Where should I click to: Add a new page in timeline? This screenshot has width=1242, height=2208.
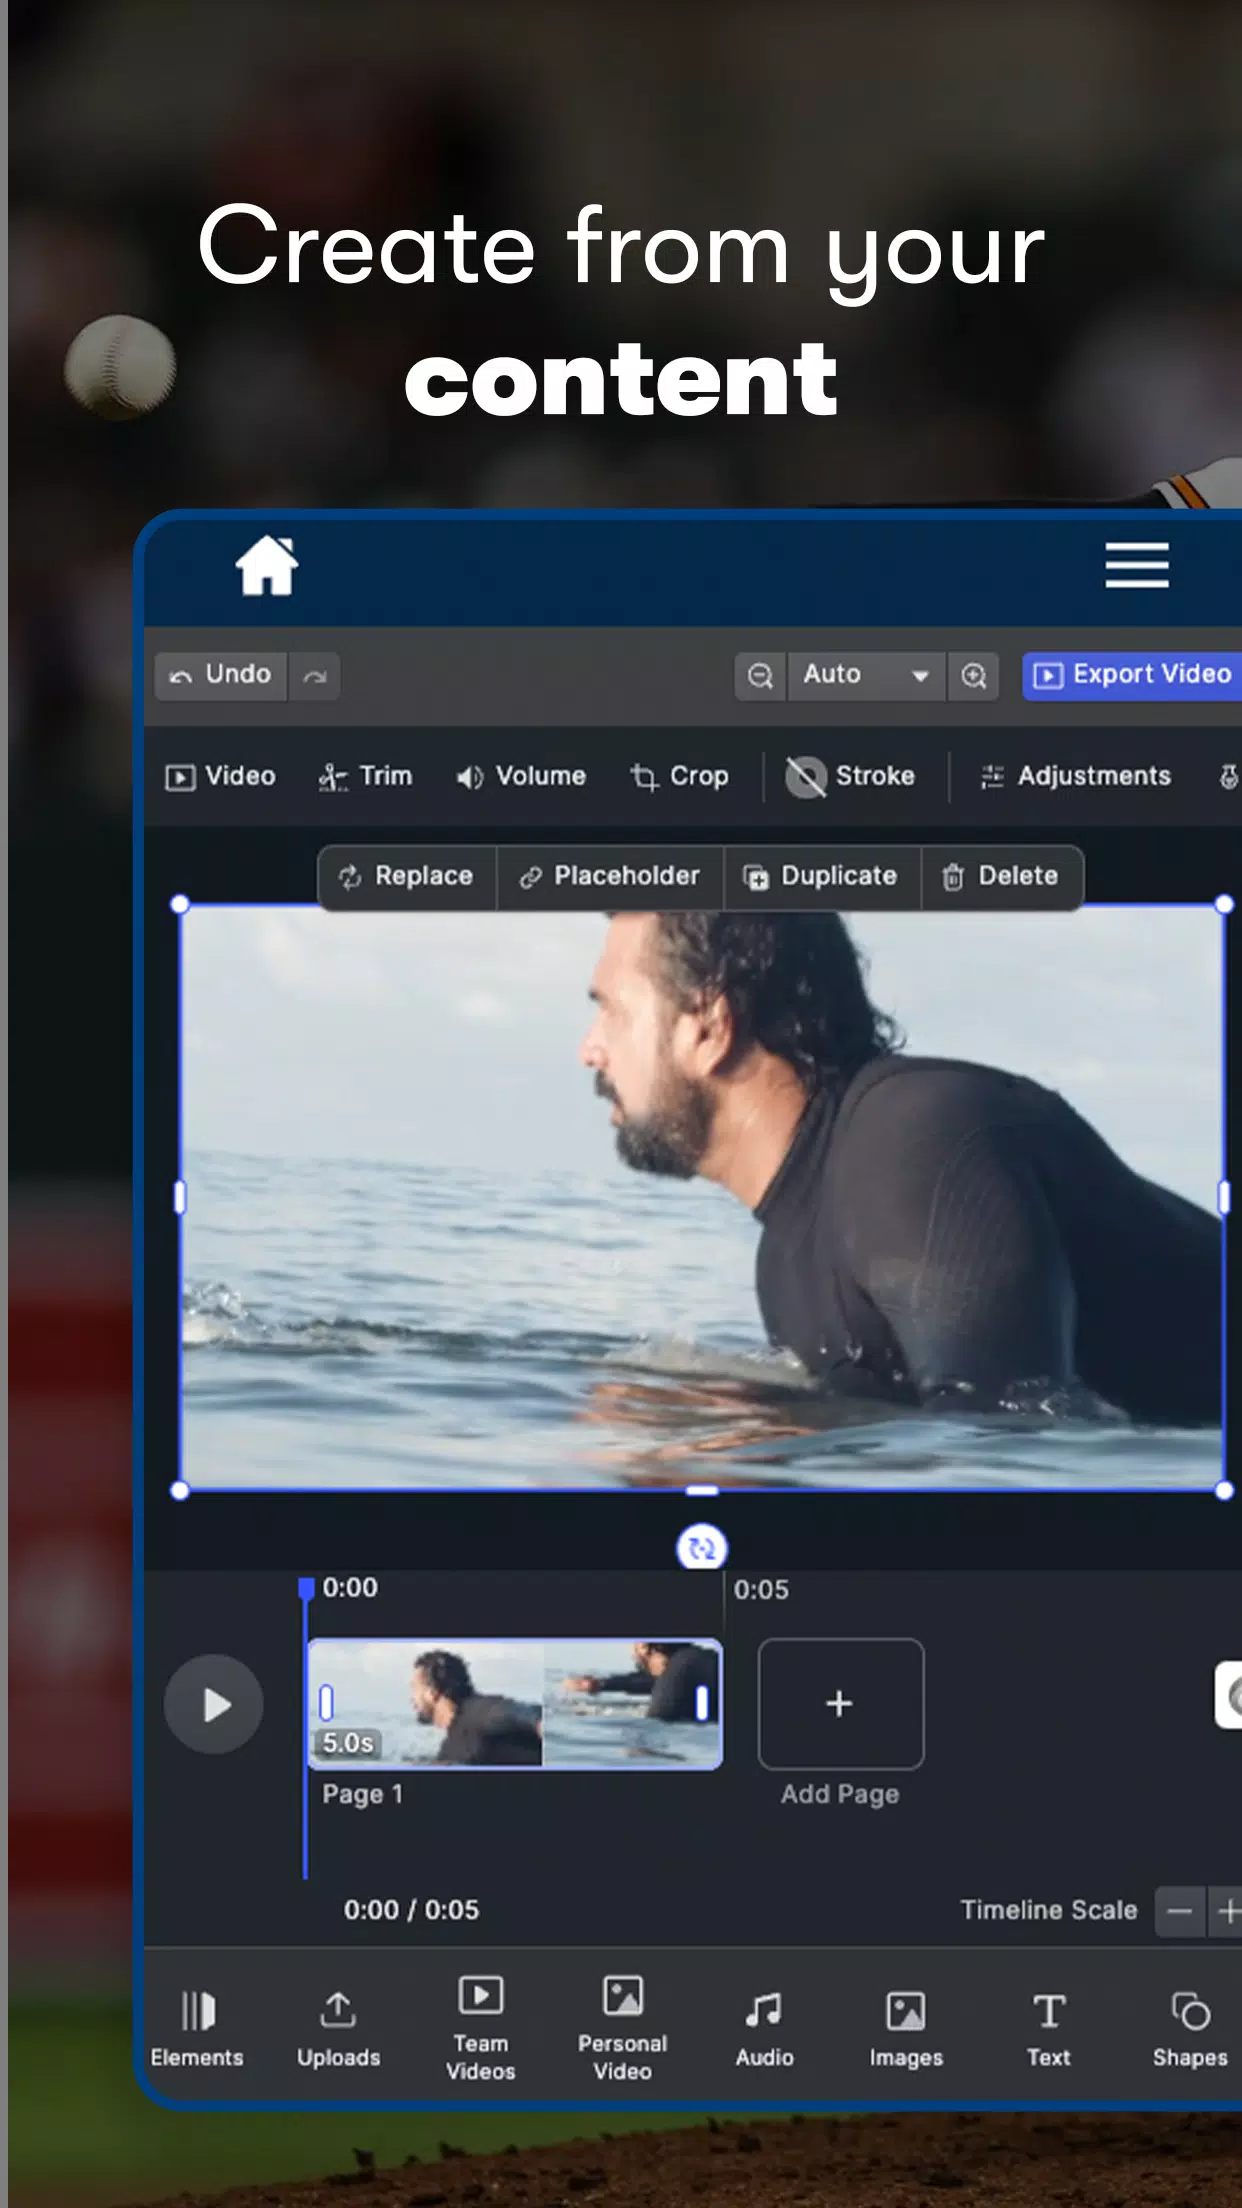pos(841,1704)
